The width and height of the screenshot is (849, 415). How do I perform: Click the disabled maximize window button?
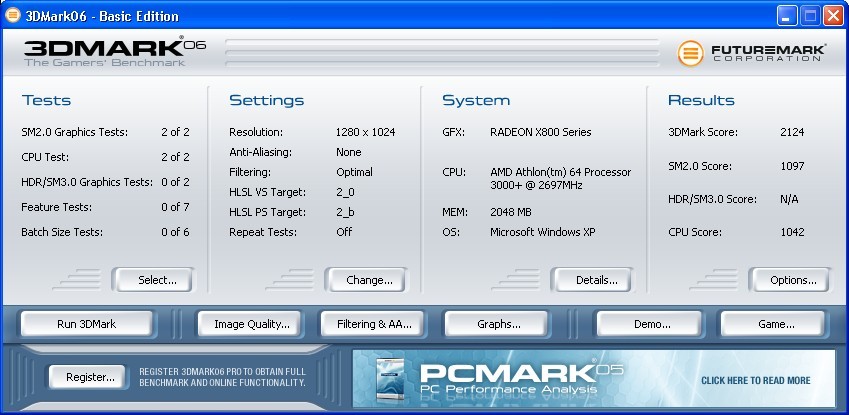click(x=811, y=16)
